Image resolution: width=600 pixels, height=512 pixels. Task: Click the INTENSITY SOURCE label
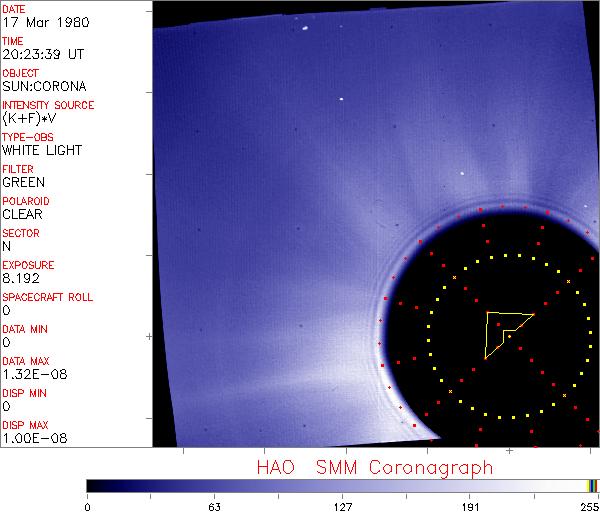click(x=48, y=105)
